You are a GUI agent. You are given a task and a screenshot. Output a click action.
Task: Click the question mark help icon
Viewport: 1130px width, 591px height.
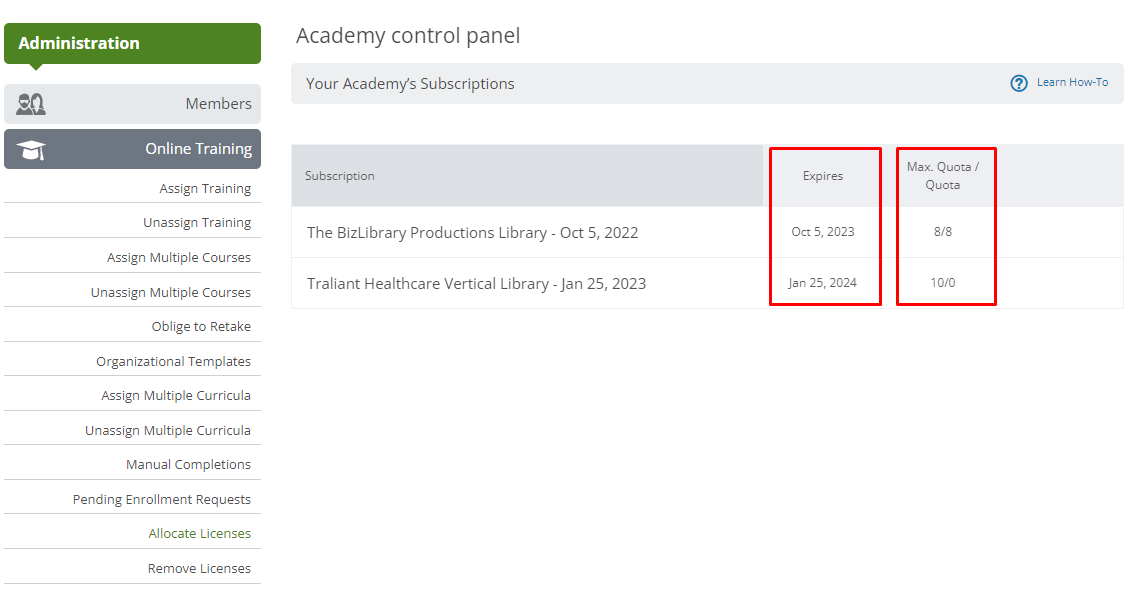(1018, 84)
